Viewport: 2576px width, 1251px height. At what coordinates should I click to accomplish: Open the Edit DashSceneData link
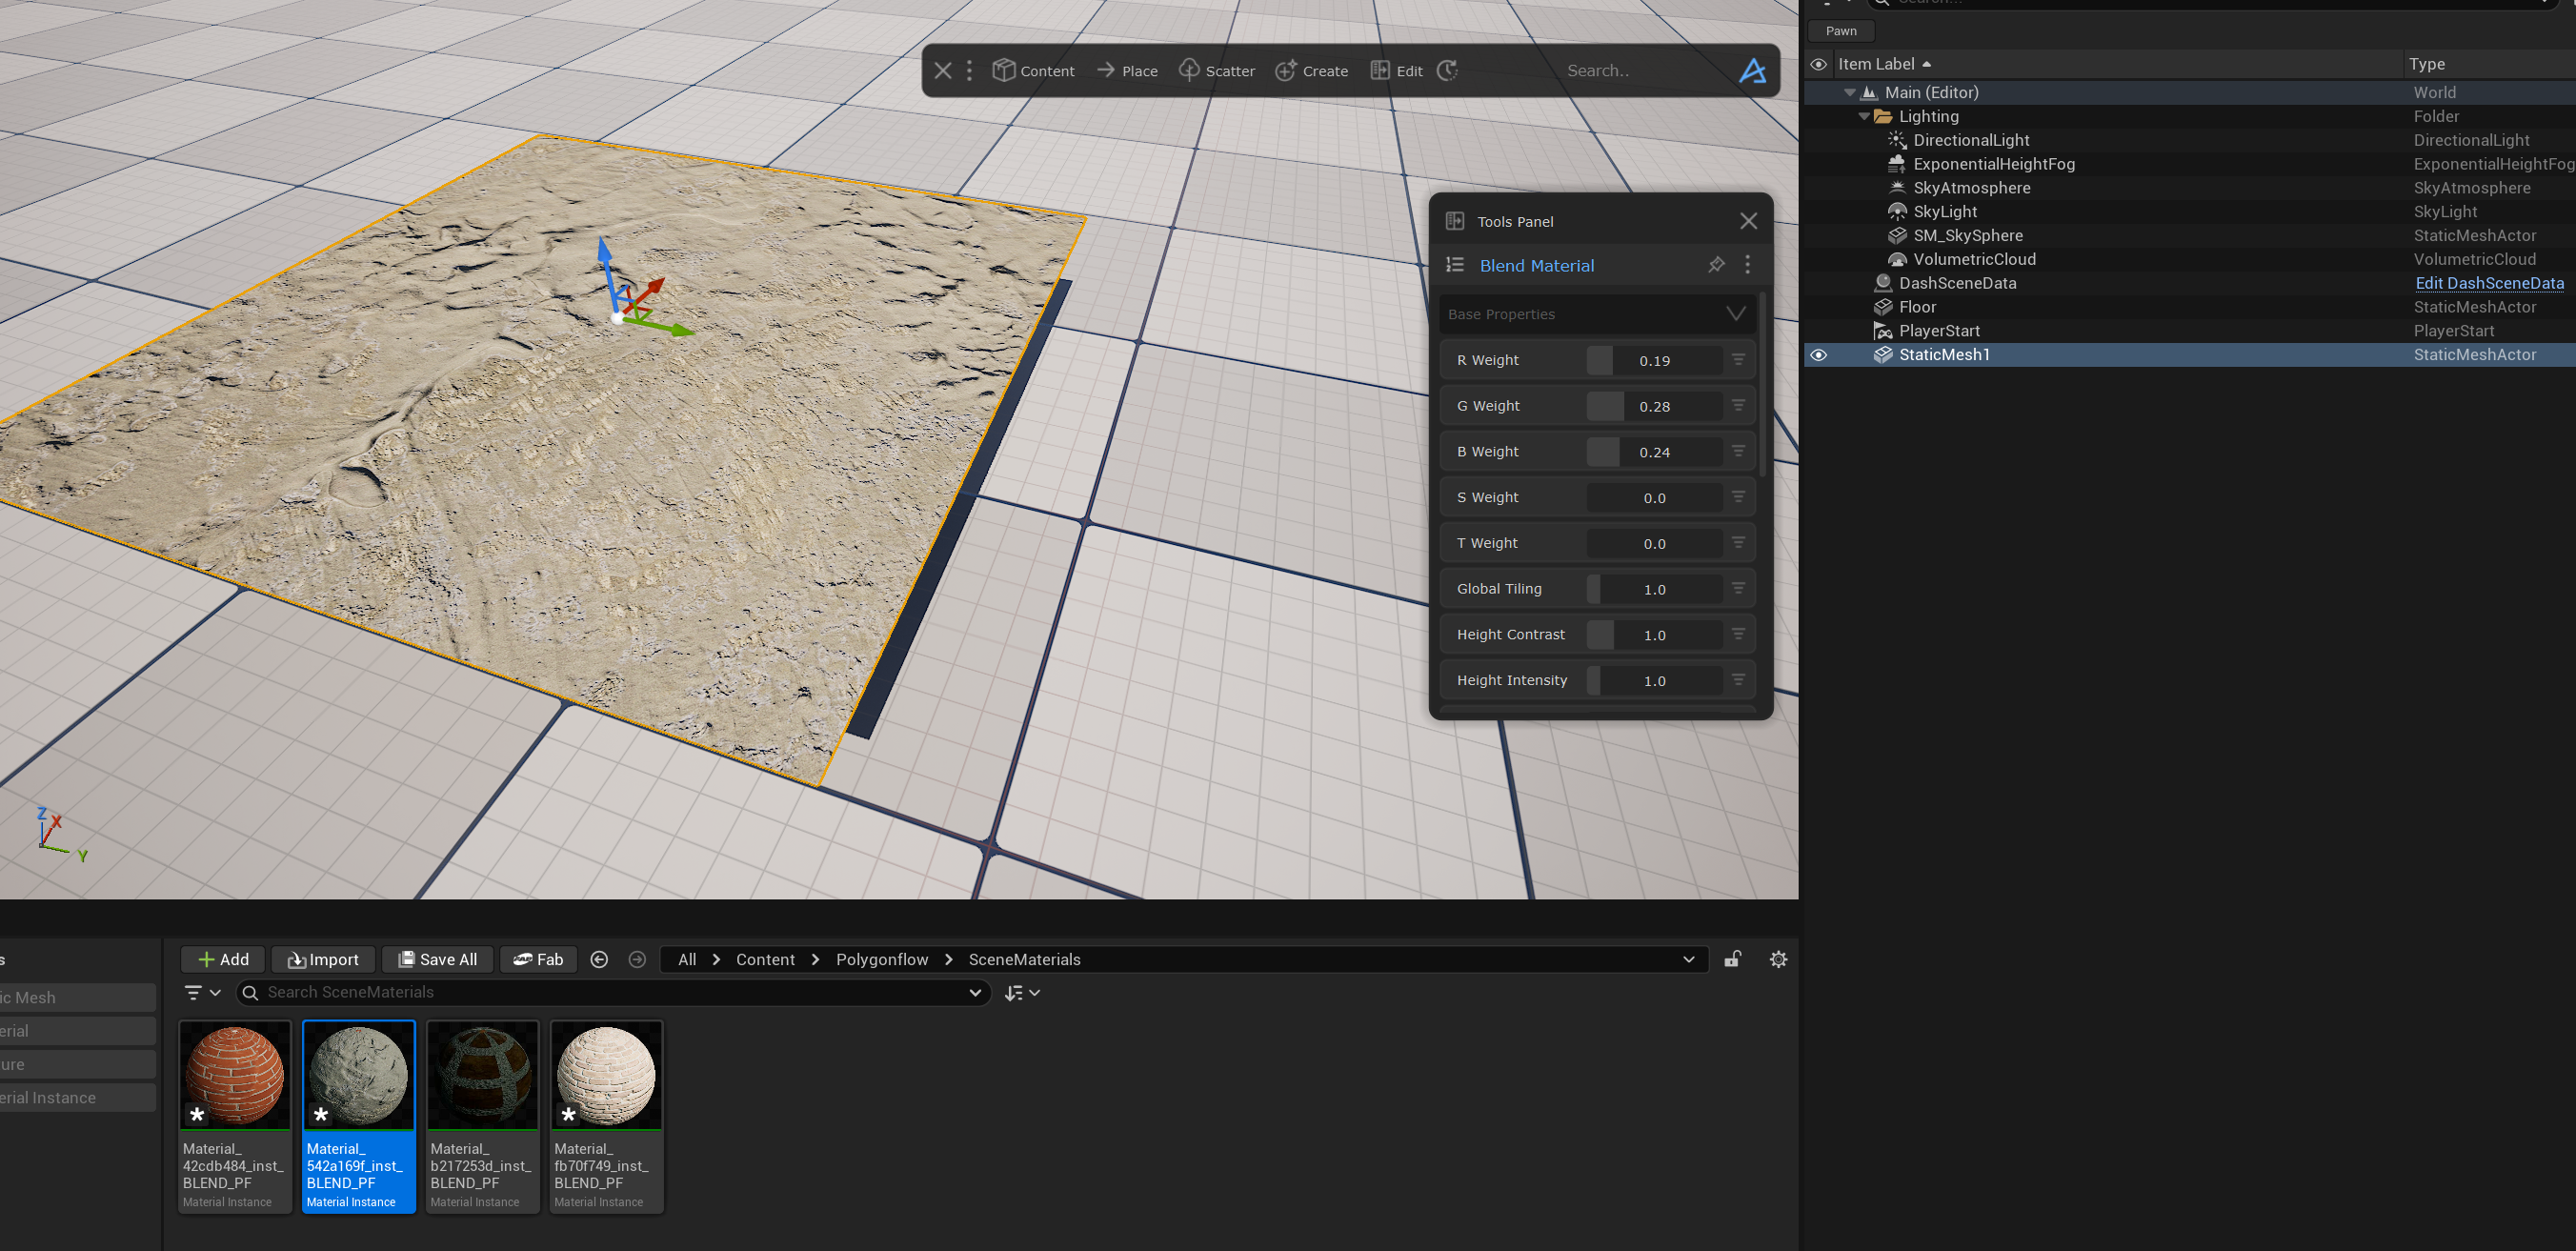pos(2488,283)
